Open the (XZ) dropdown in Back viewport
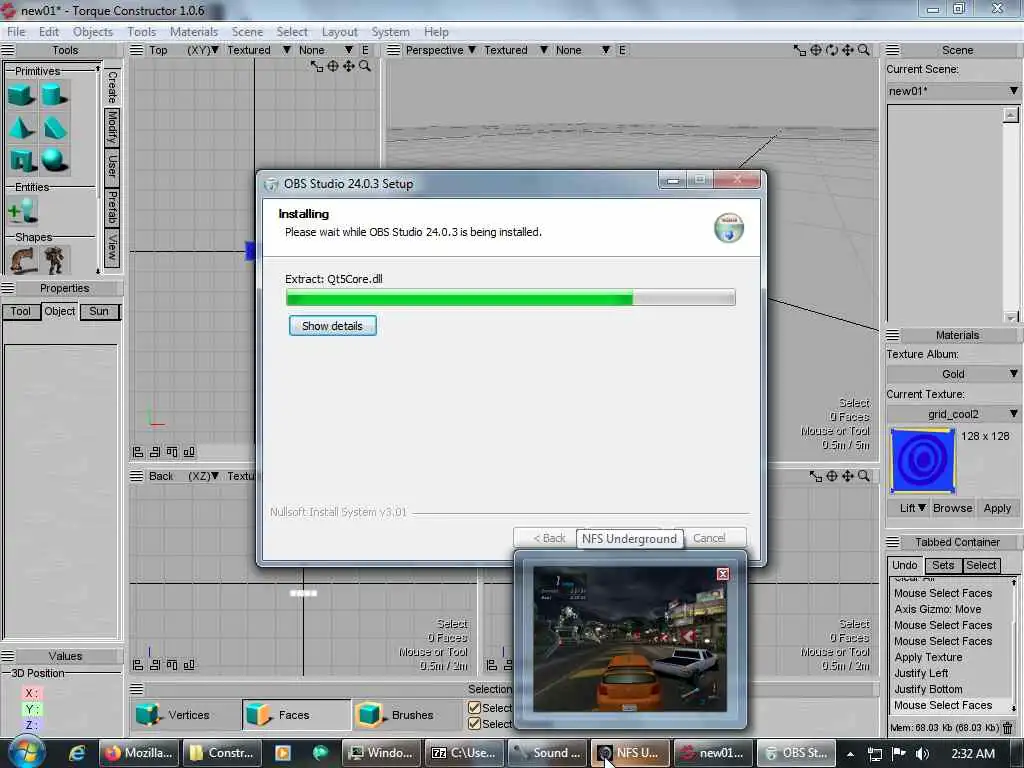1024x768 pixels. point(203,476)
